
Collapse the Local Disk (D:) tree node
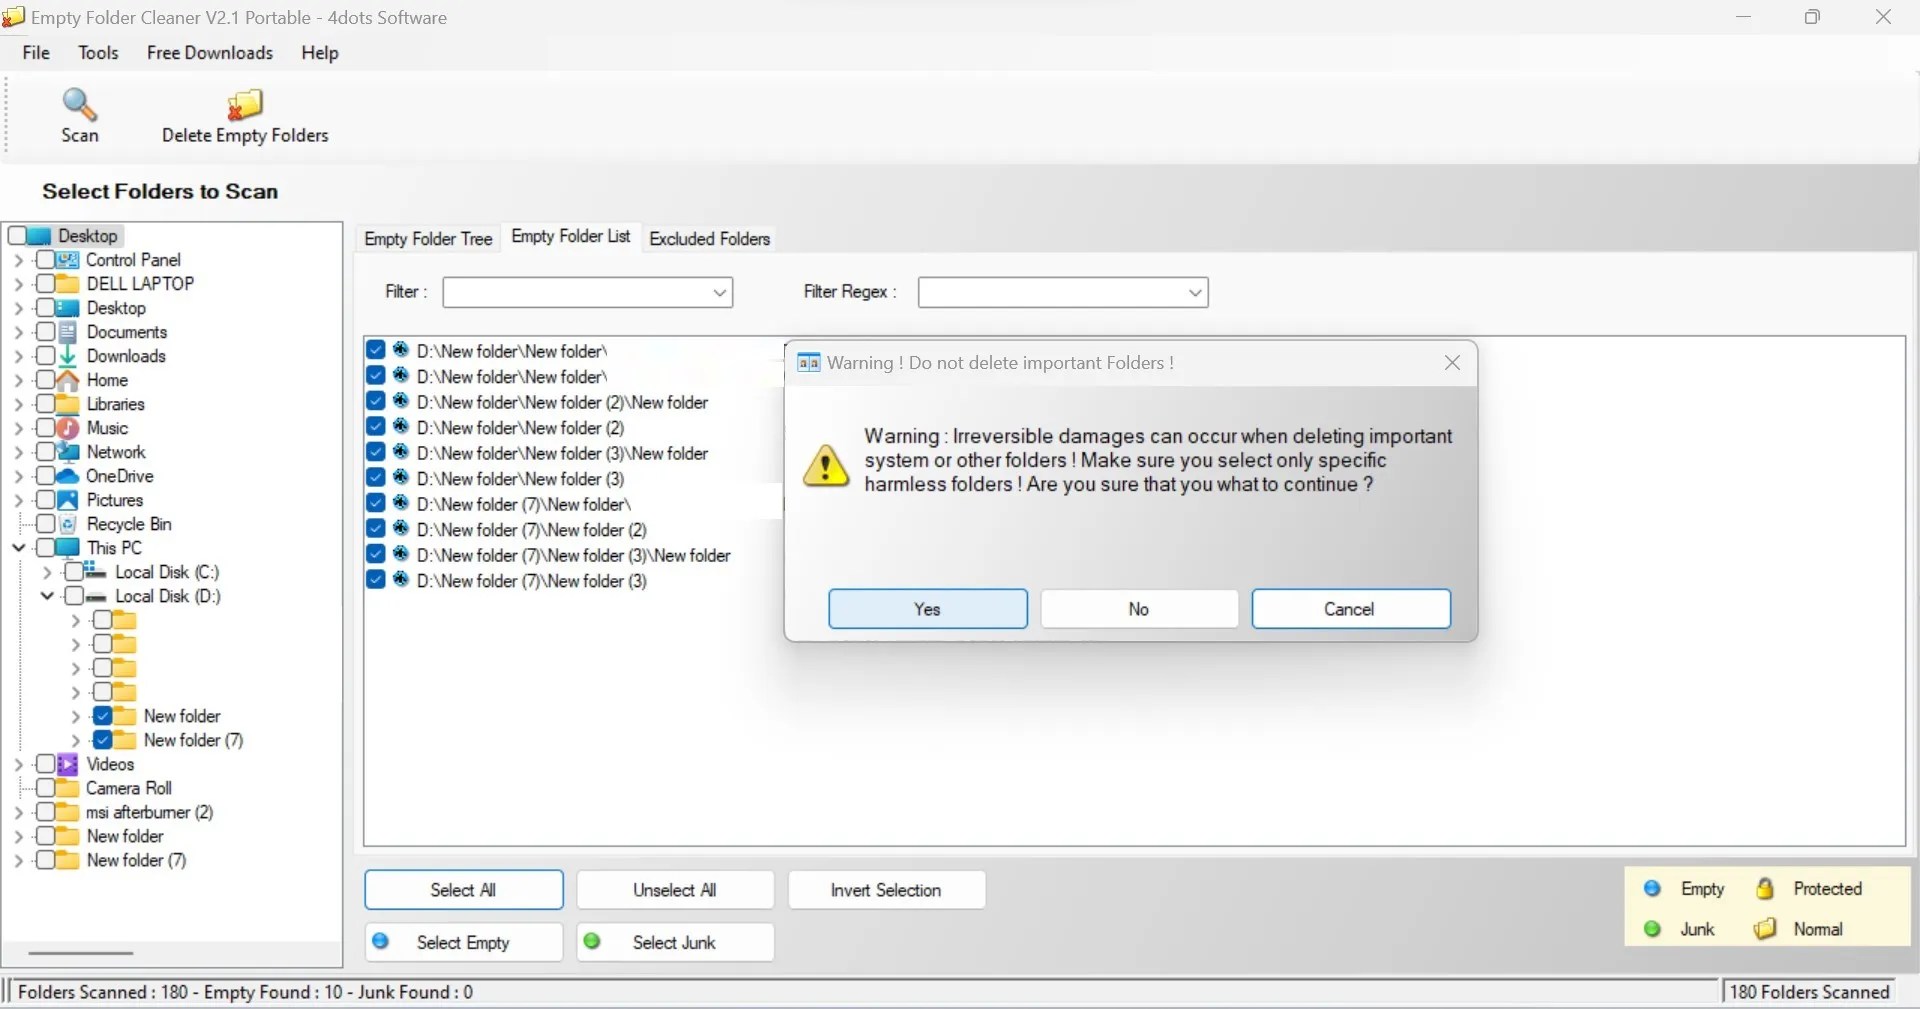47,597
